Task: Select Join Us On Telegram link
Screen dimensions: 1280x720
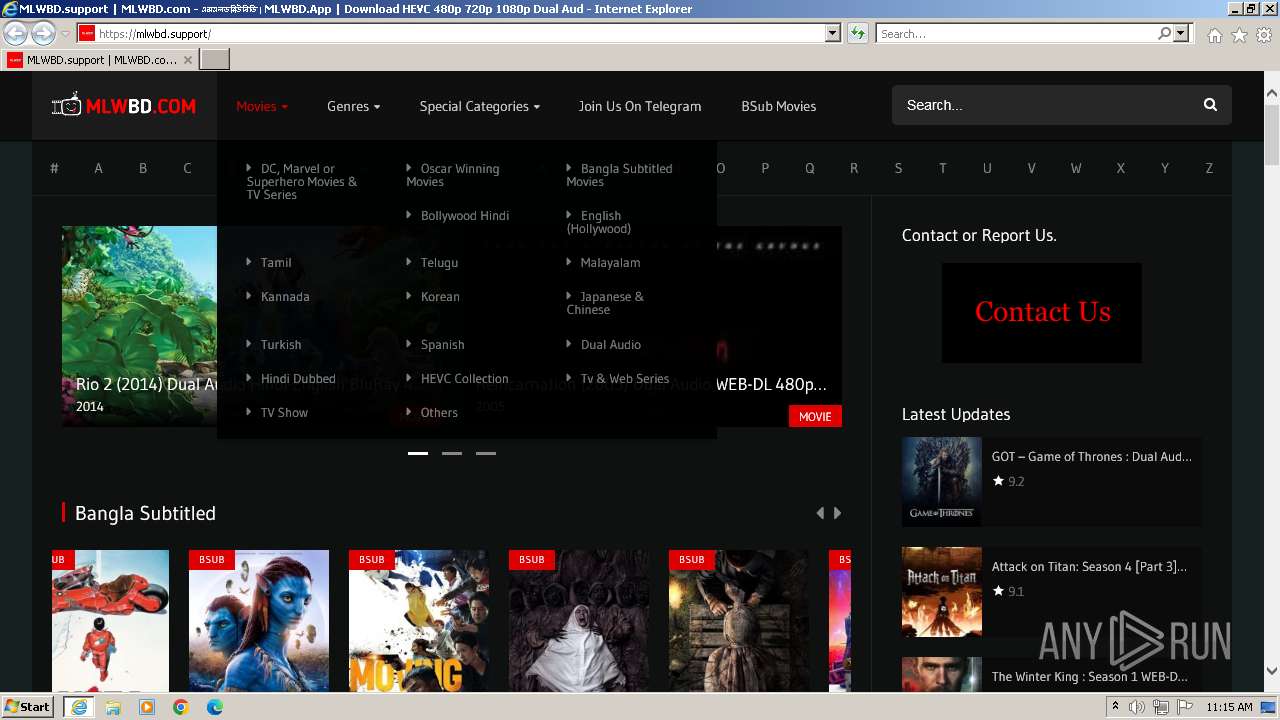Action: coord(640,106)
